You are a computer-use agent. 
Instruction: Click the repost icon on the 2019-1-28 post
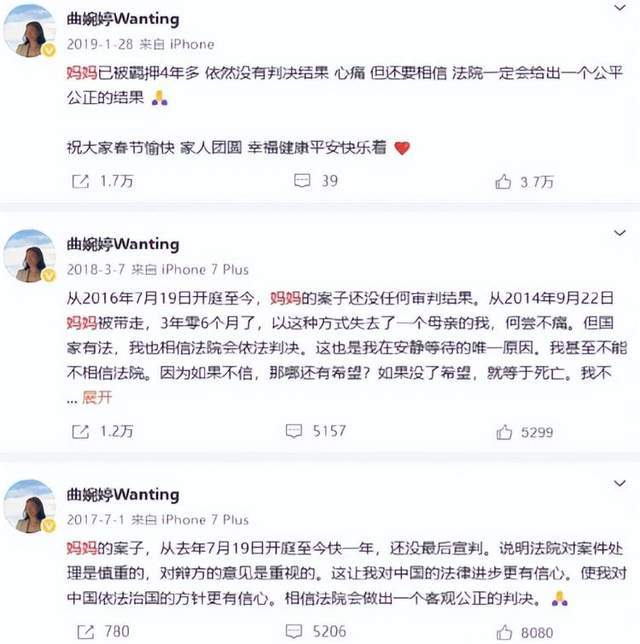(81, 181)
